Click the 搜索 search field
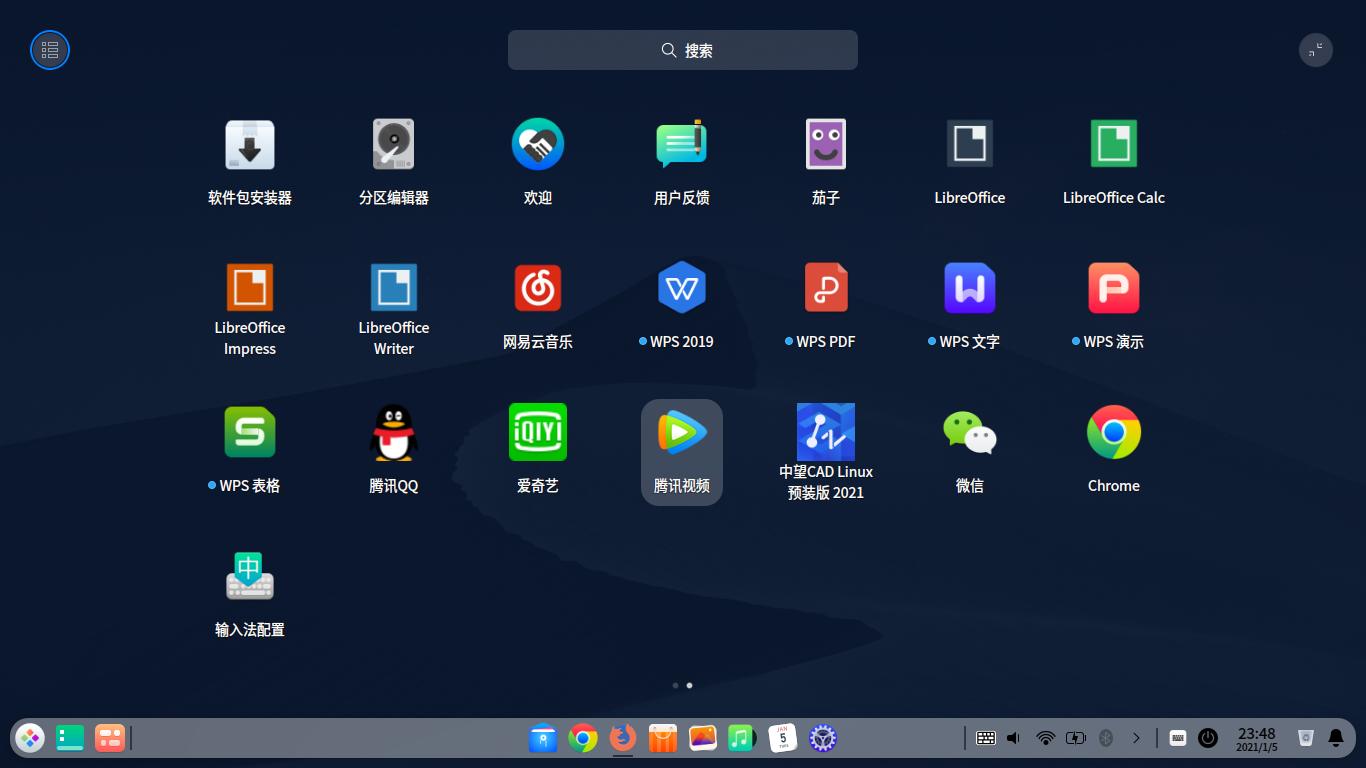The height and width of the screenshot is (768, 1366). (682, 50)
